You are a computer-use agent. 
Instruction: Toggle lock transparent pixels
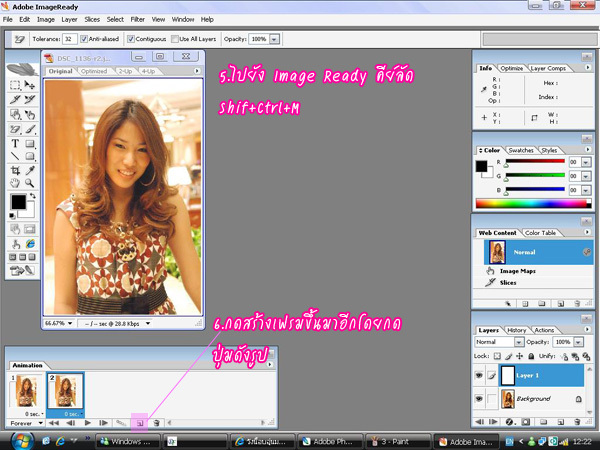coord(497,356)
